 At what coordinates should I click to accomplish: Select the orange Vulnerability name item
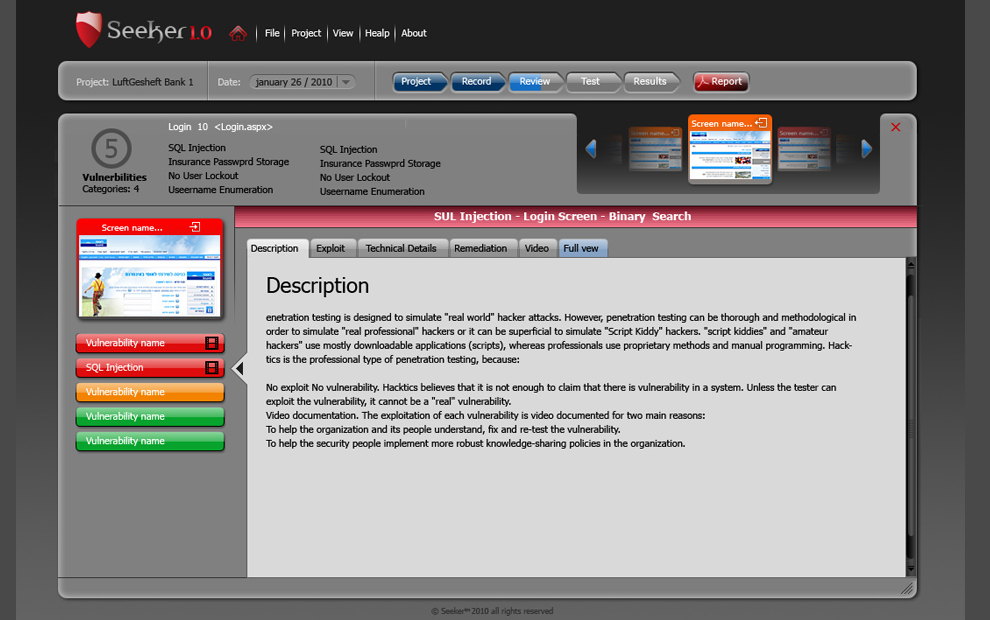(x=149, y=392)
